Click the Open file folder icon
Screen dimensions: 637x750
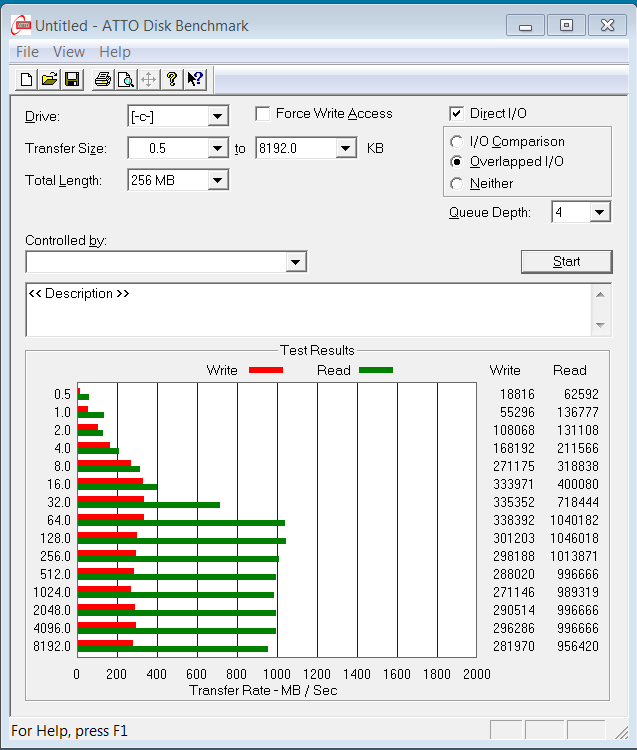(49, 79)
